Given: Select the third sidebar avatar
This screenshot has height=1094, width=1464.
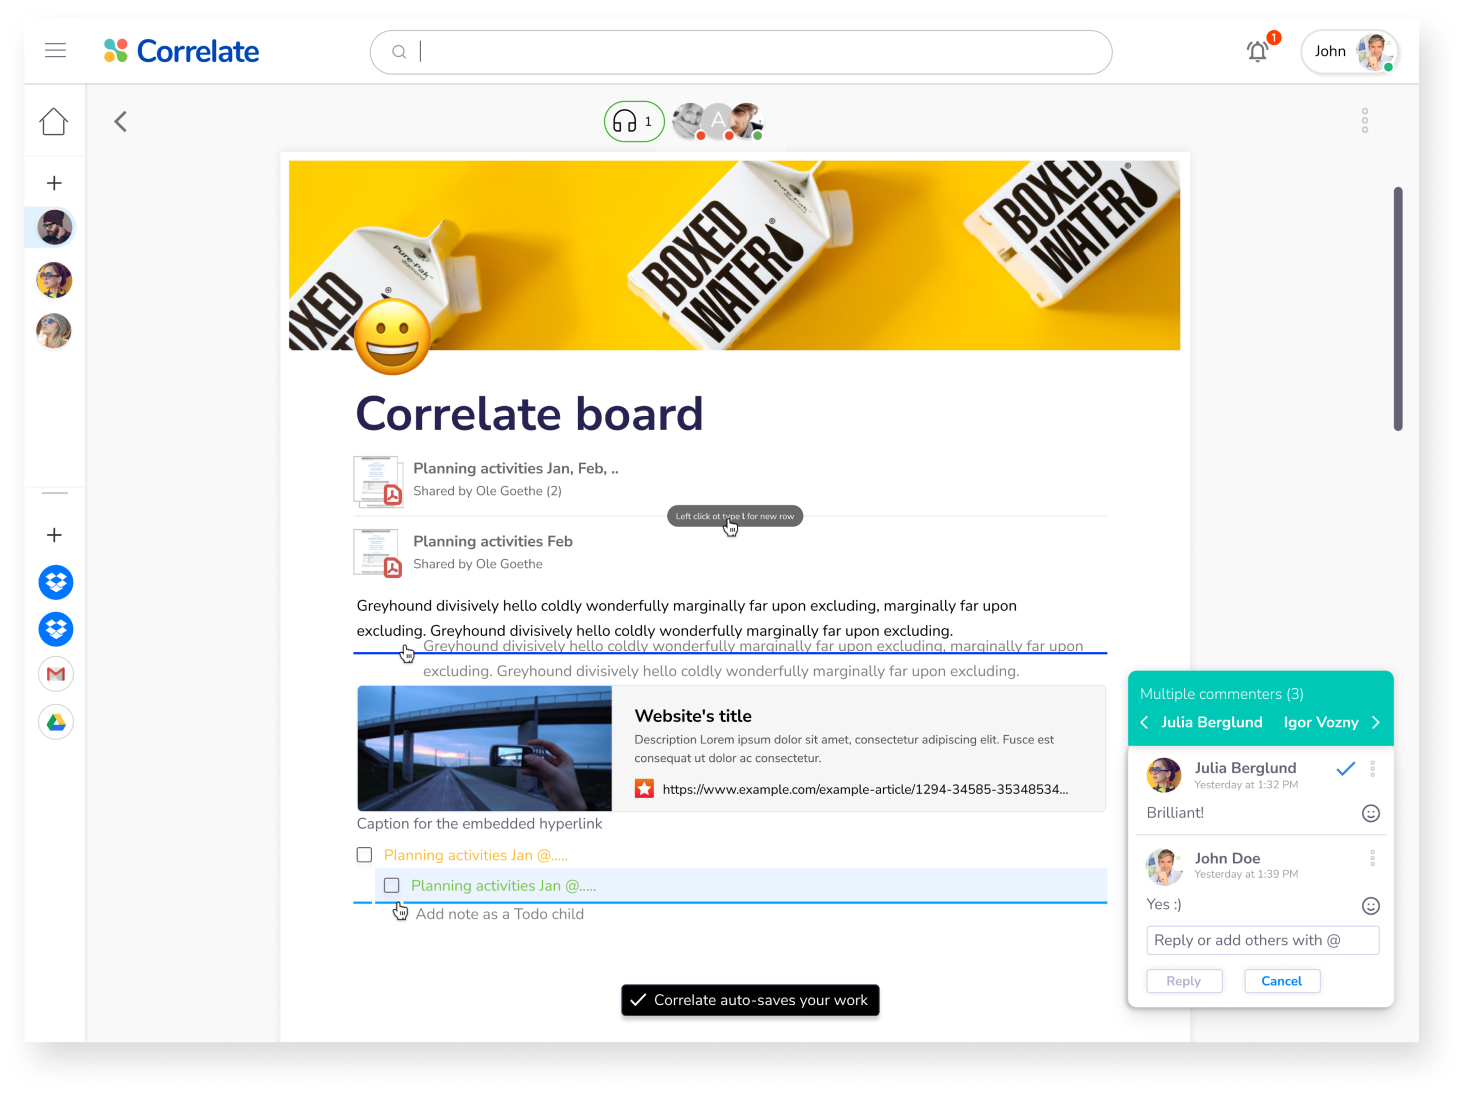Looking at the screenshot, I should pyautogui.click(x=54, y=331).
